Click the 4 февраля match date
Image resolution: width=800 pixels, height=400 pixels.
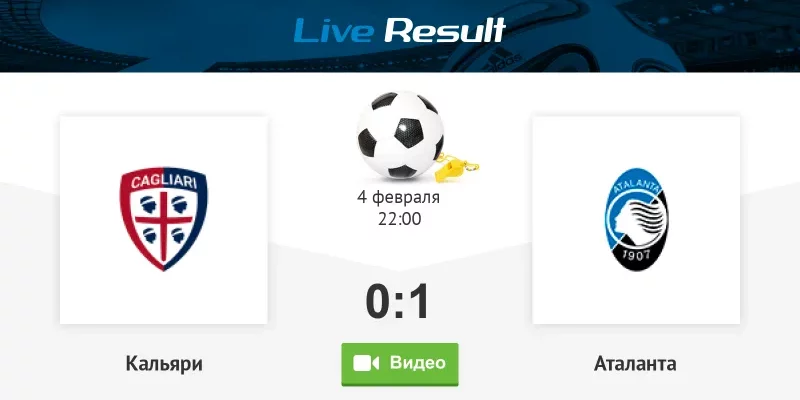(398, 198)
